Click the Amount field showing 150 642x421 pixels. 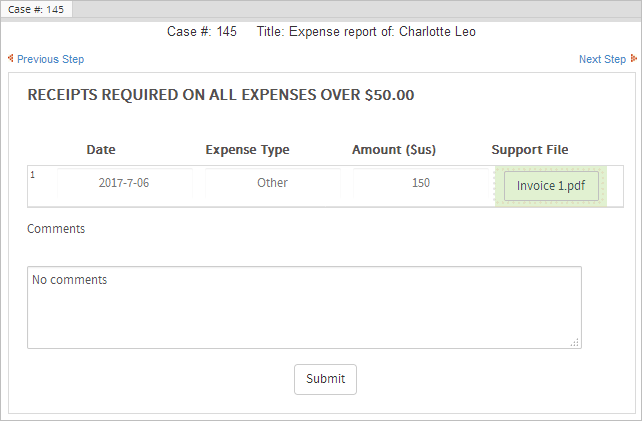coord(420,183)
